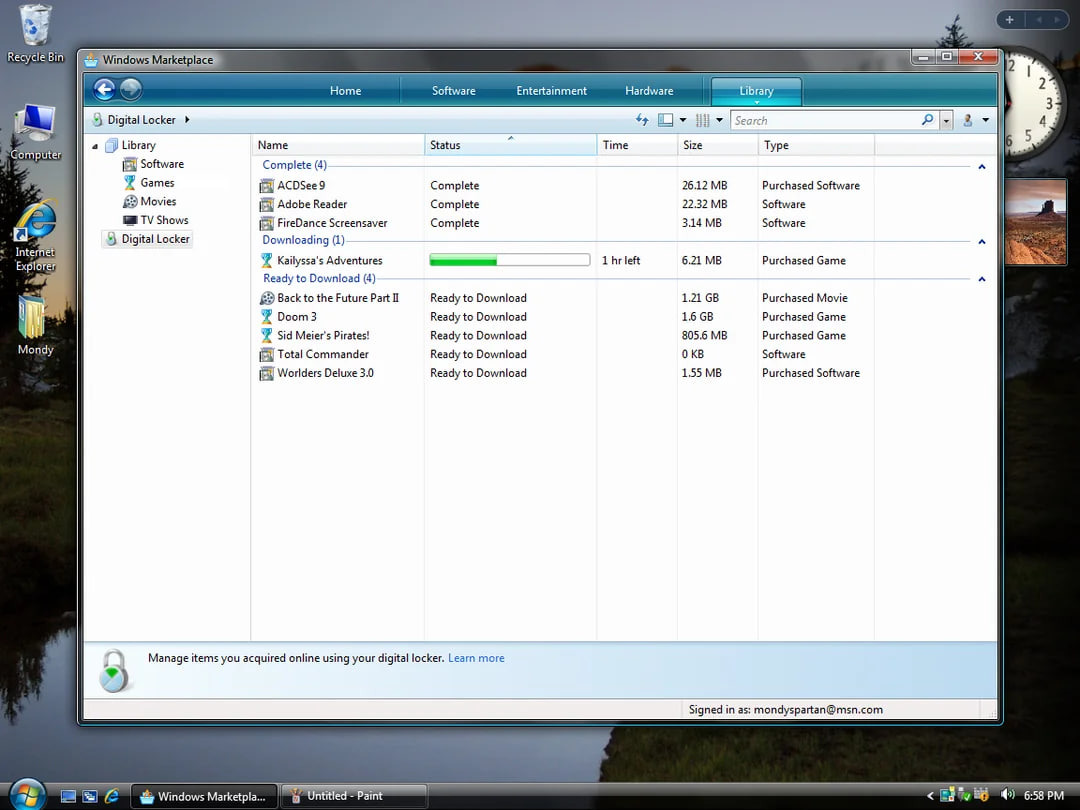
Task: Click the transfer arrows icon in the toolbar
Action: 642,120
